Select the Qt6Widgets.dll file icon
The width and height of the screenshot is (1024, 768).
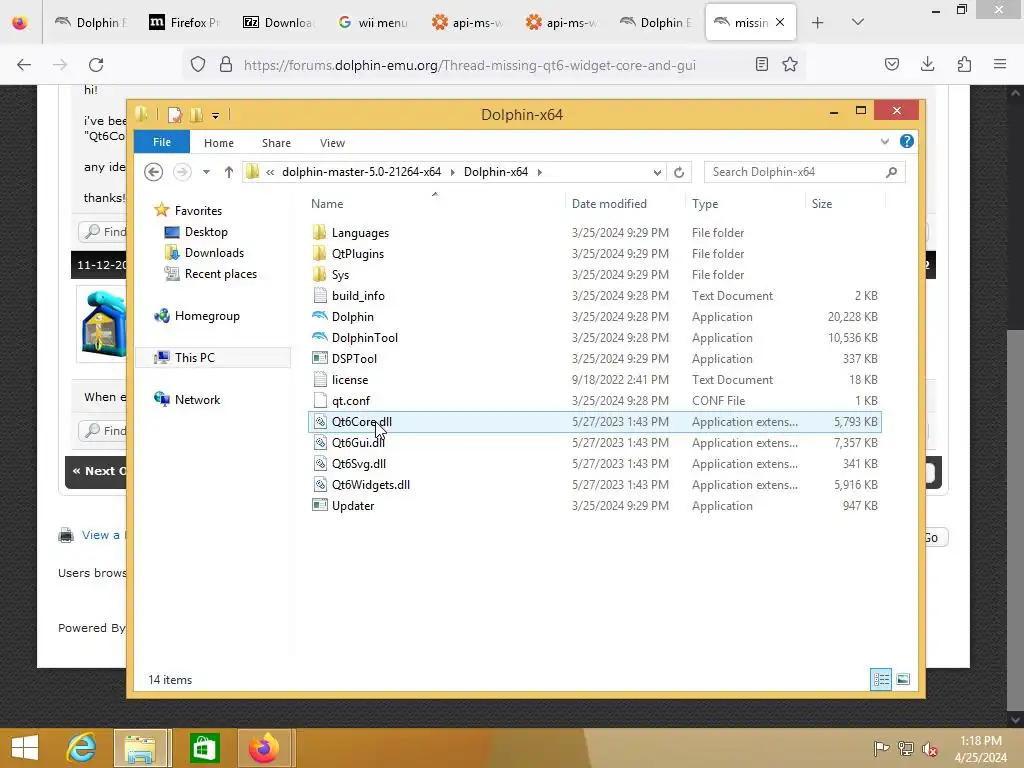point(319,485)
